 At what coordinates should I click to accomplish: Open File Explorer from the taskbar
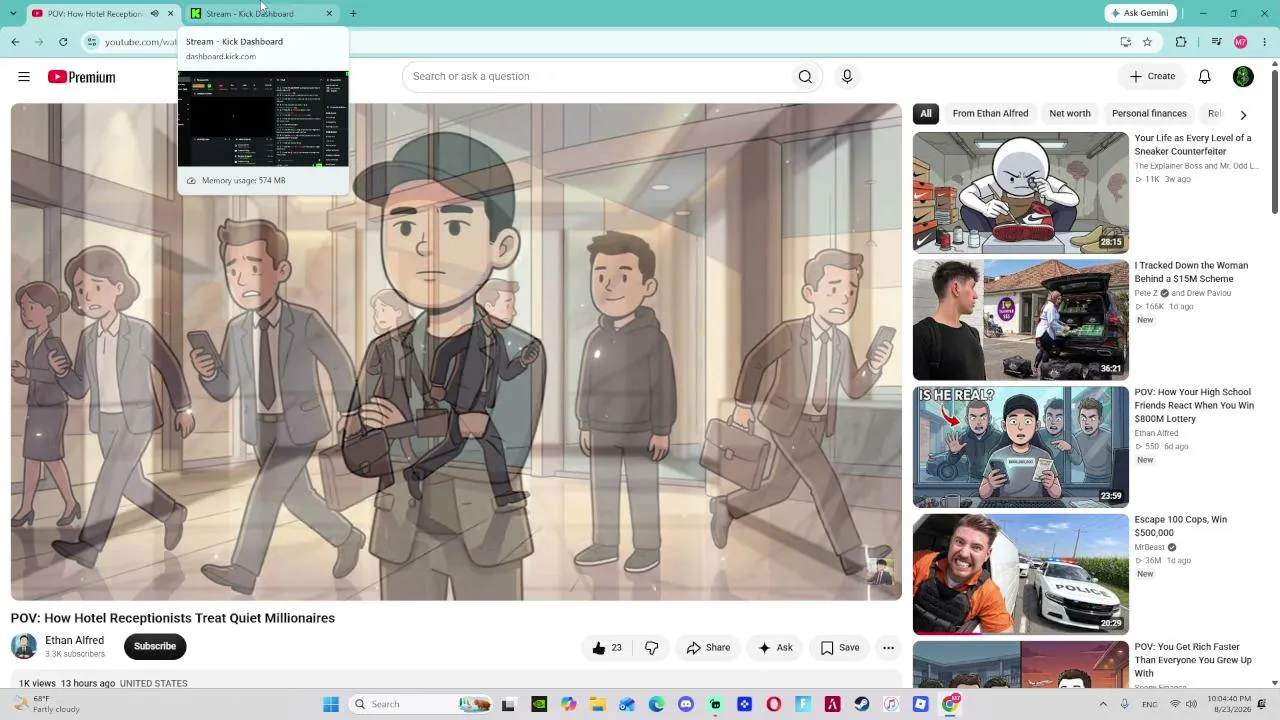(x=598, y=704)
